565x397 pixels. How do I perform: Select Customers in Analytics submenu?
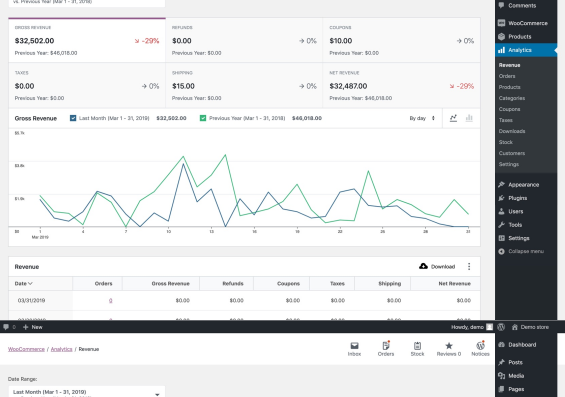tap(512, 153)
